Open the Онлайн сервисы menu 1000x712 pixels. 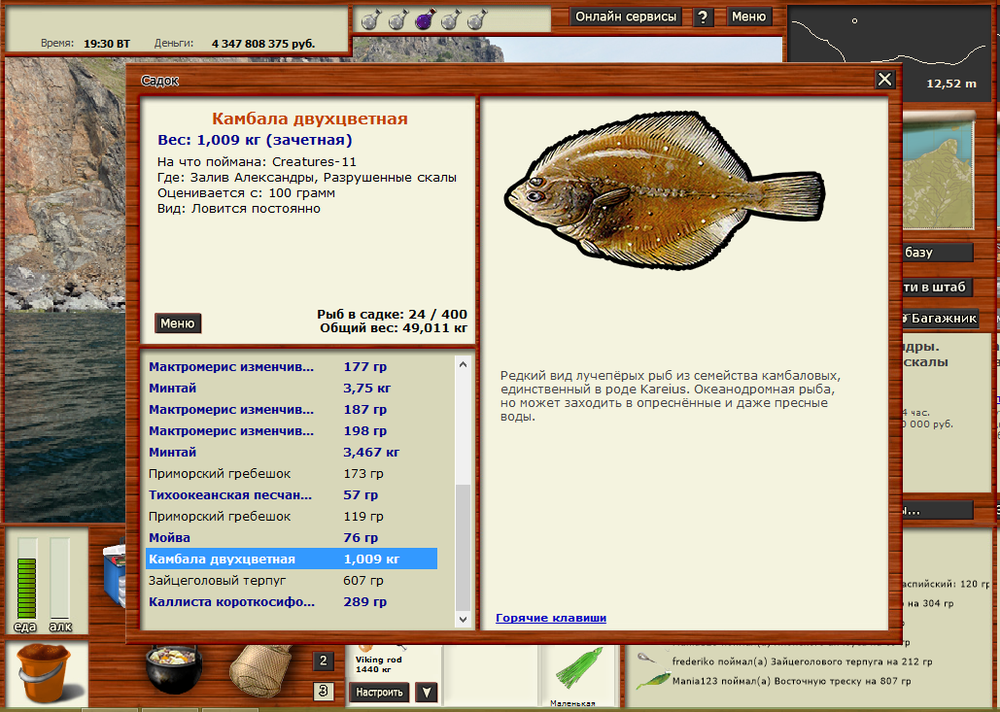(627, 17)
